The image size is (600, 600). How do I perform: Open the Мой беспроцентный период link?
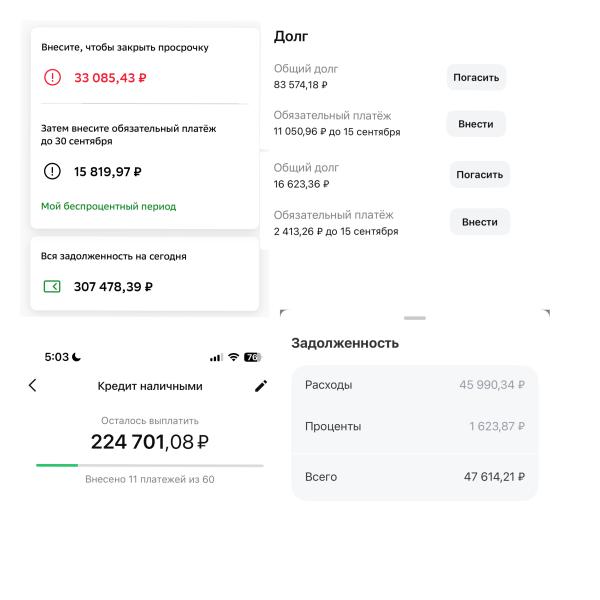tap(108, 207)
